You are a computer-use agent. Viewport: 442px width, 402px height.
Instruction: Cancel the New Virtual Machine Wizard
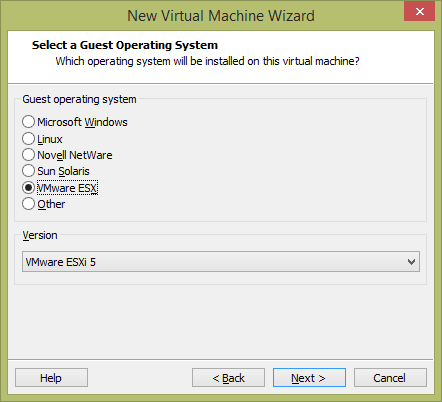390,378
